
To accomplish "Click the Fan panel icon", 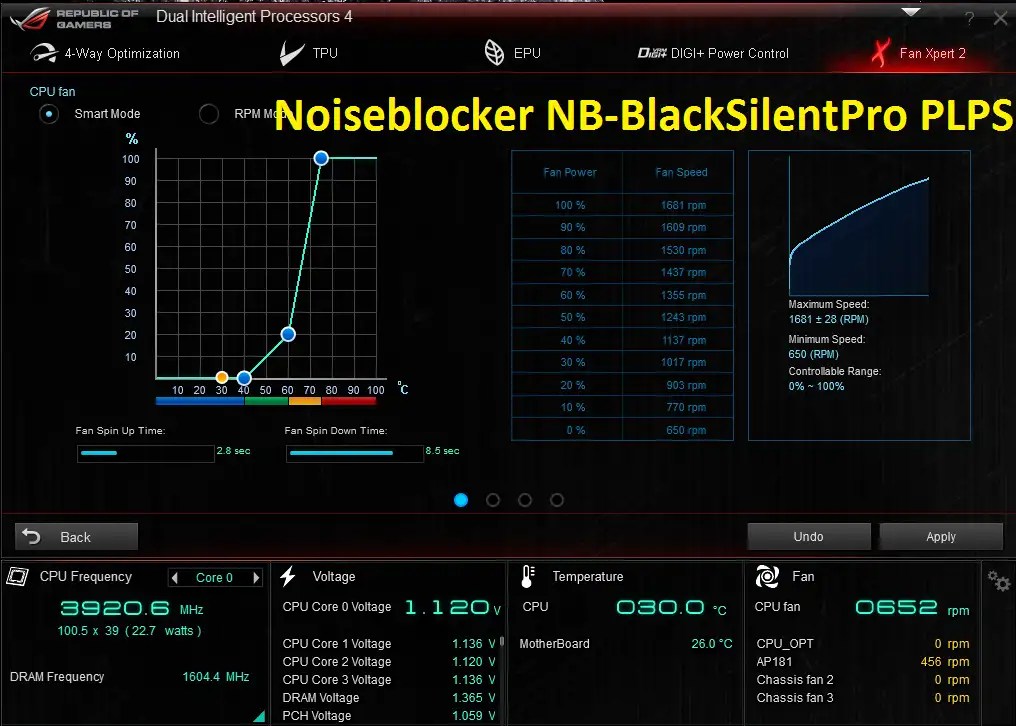I will [x=767, y=576].
